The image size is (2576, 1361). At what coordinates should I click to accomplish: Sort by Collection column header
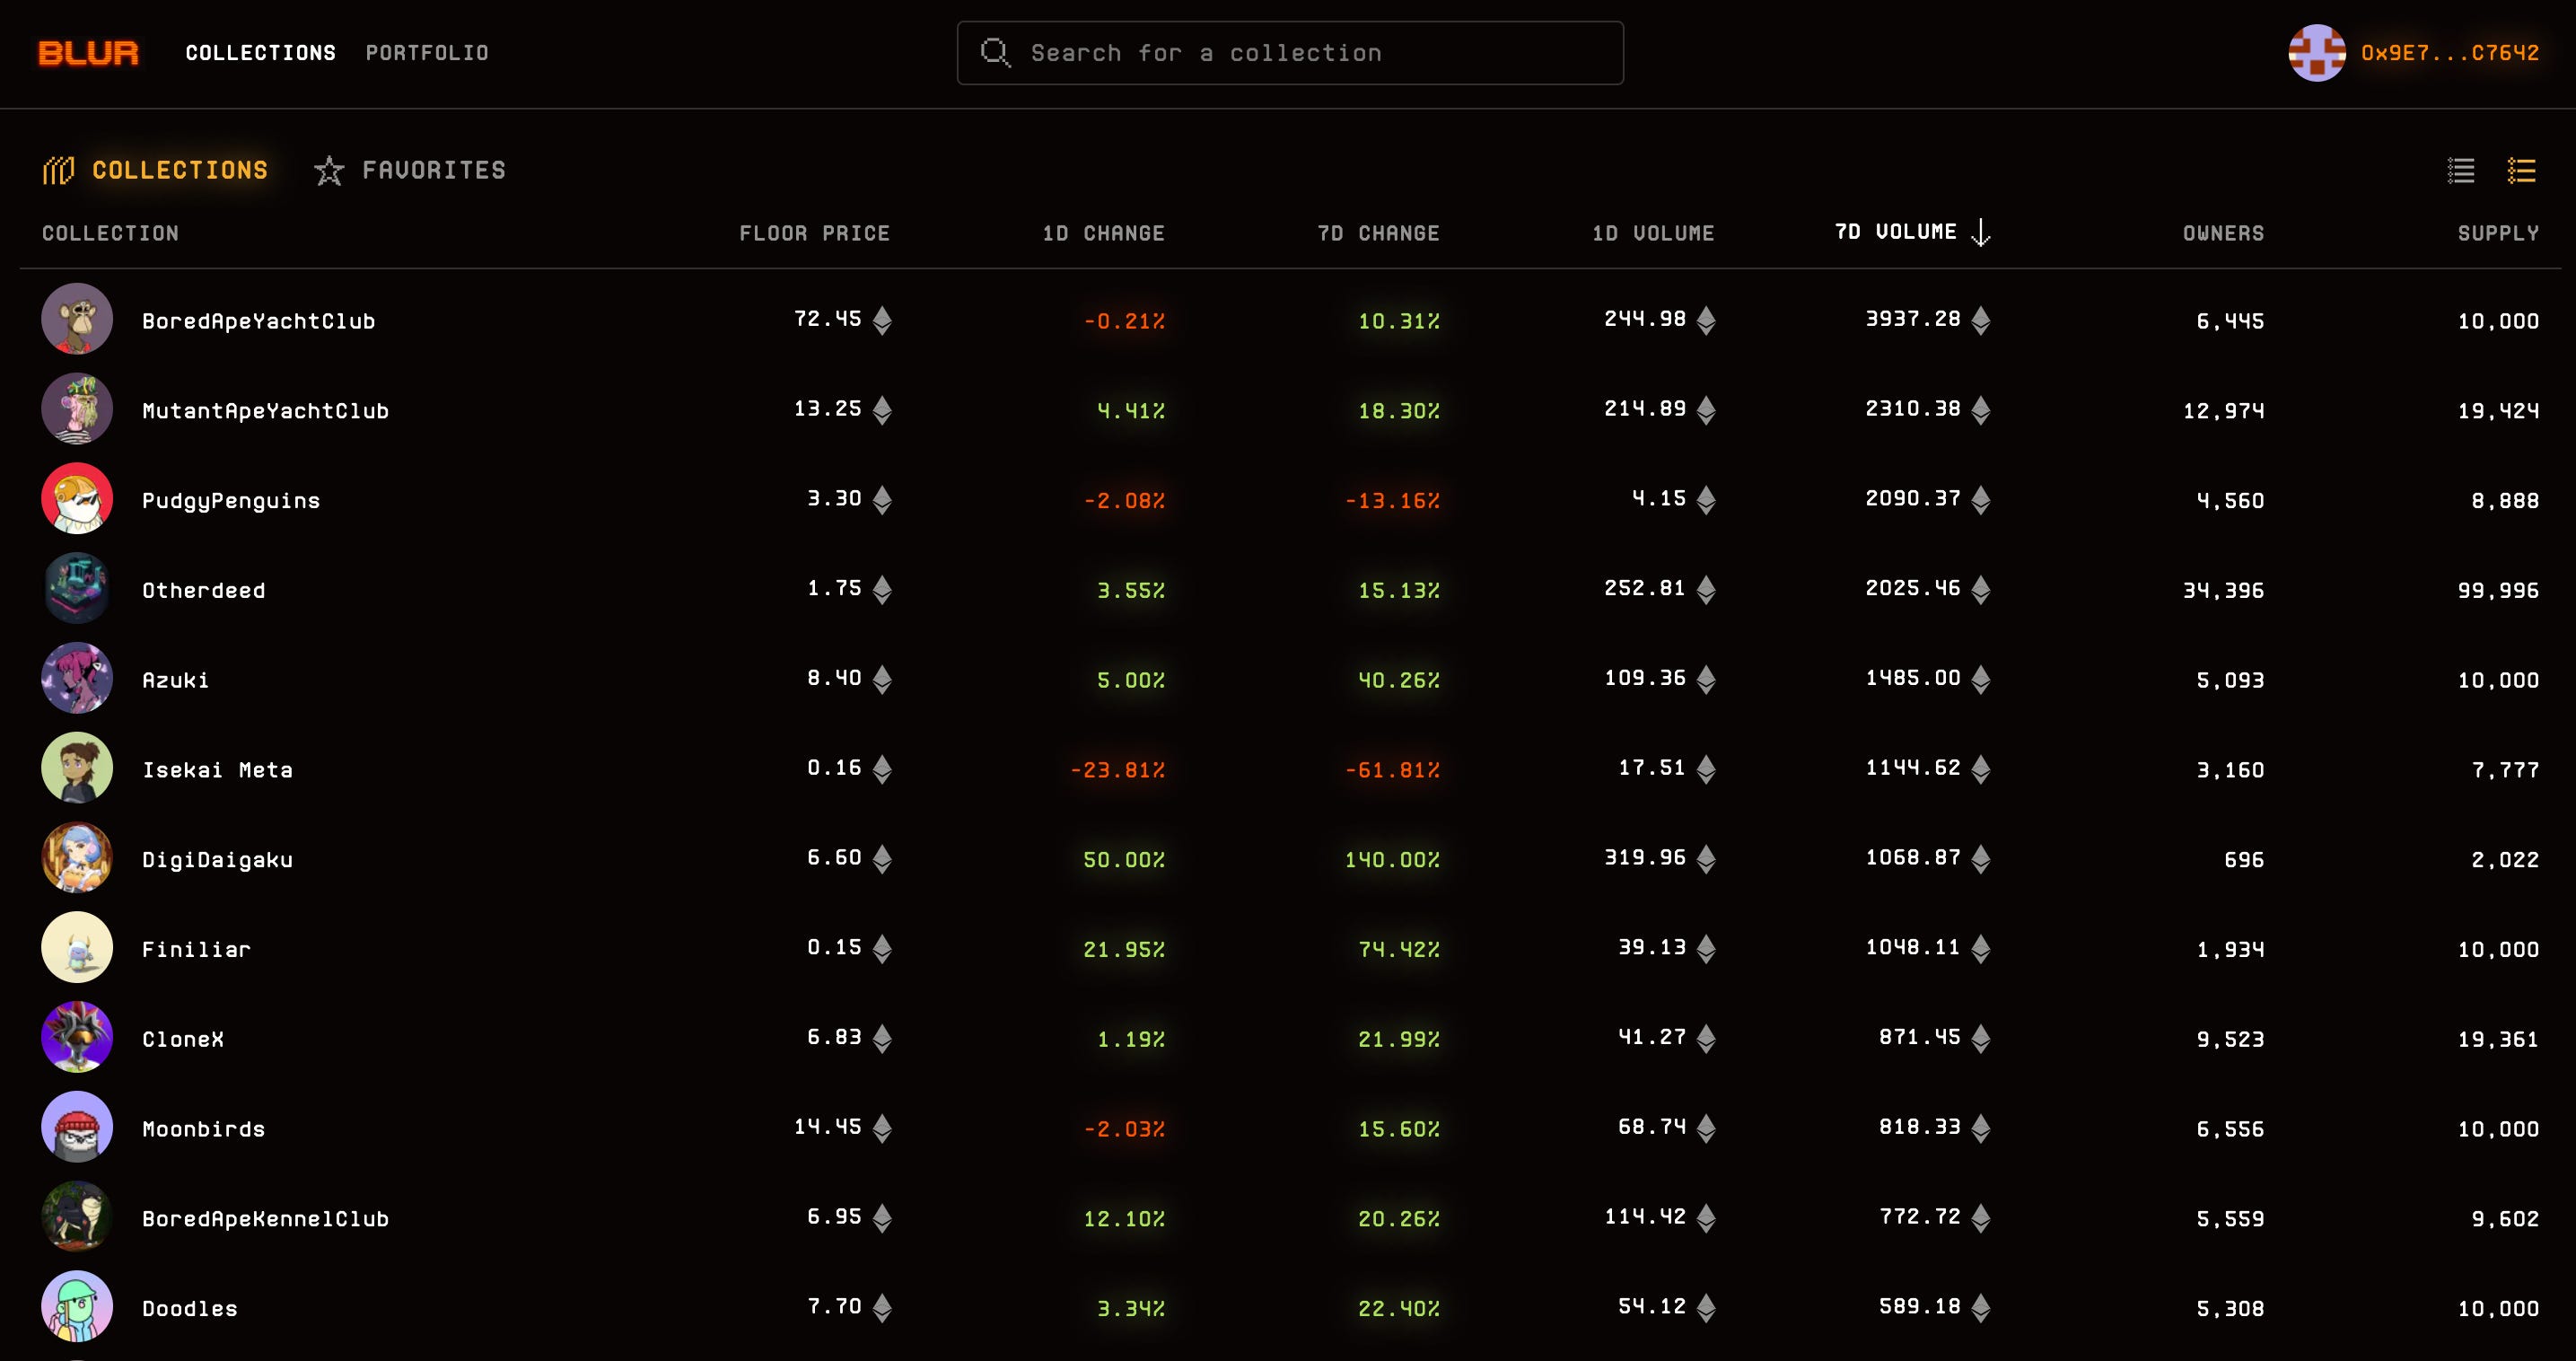[110, 233]
